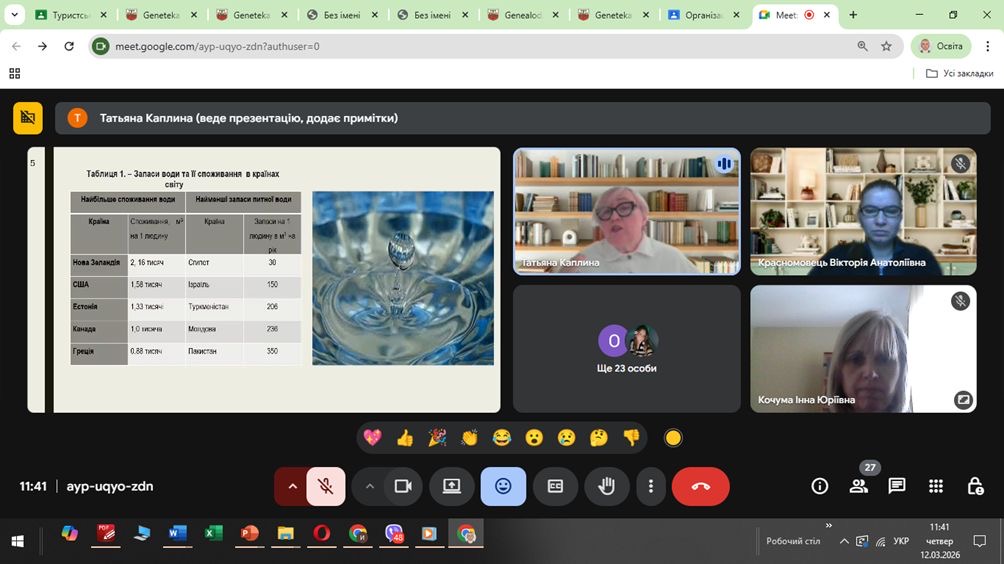The width and height of the screenshot is (1004, 564).
Task: Click the present screen icon
Action: 452,486
